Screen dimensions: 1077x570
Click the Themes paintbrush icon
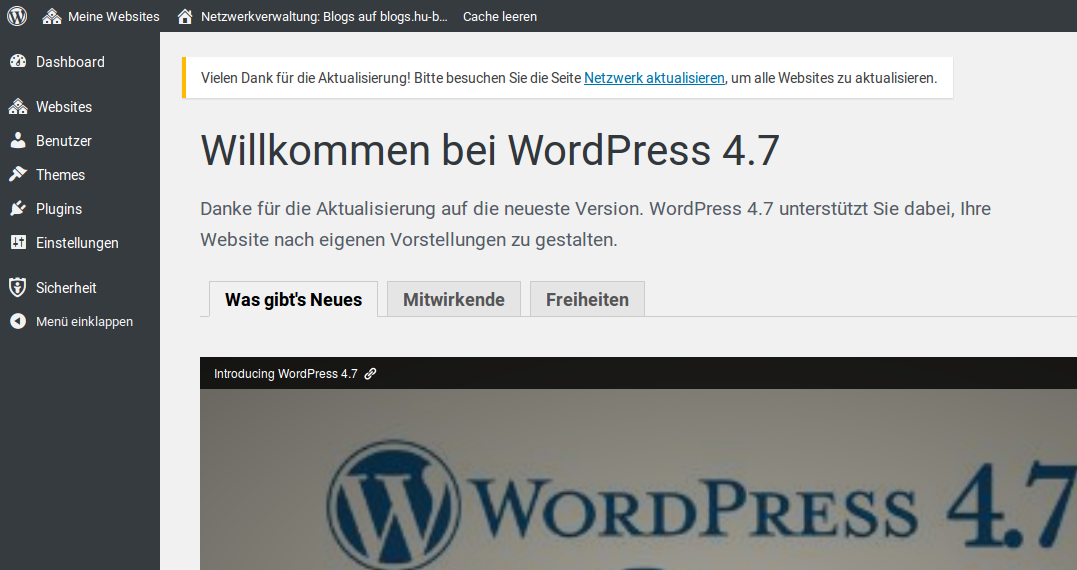pos(18,175)
